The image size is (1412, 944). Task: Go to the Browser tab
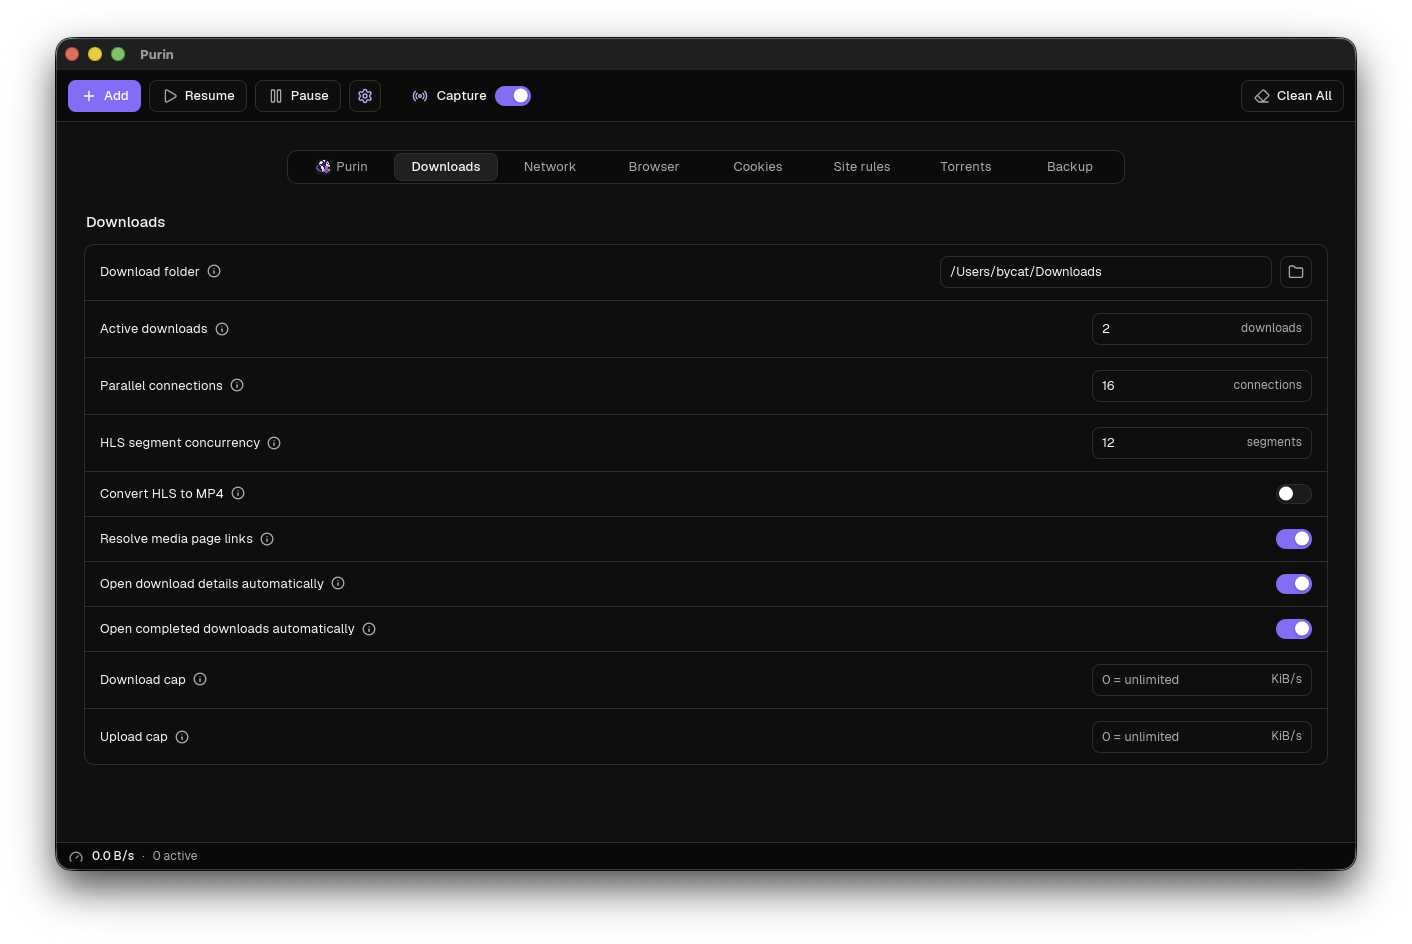(654, 167)
